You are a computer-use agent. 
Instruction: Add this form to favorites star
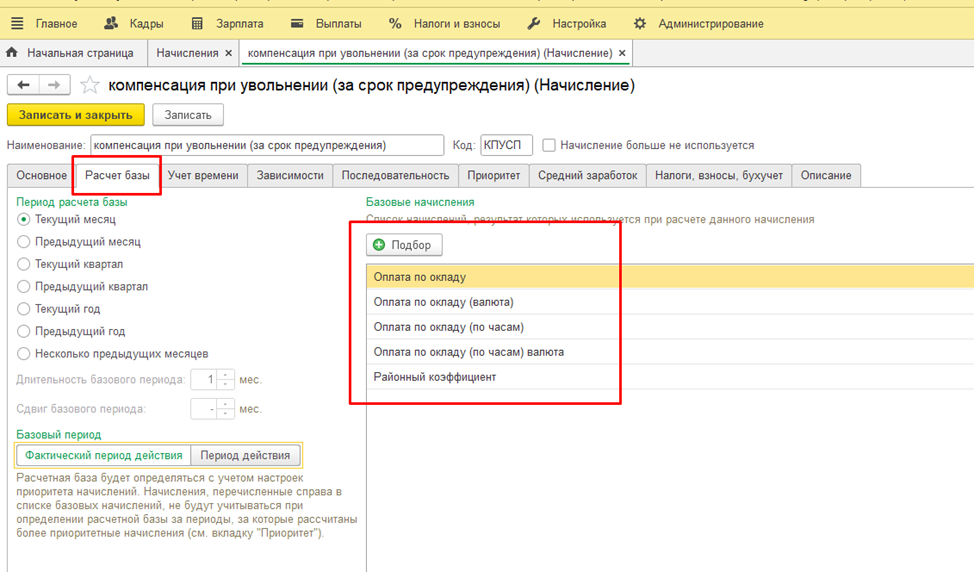(x=90, y=86)
